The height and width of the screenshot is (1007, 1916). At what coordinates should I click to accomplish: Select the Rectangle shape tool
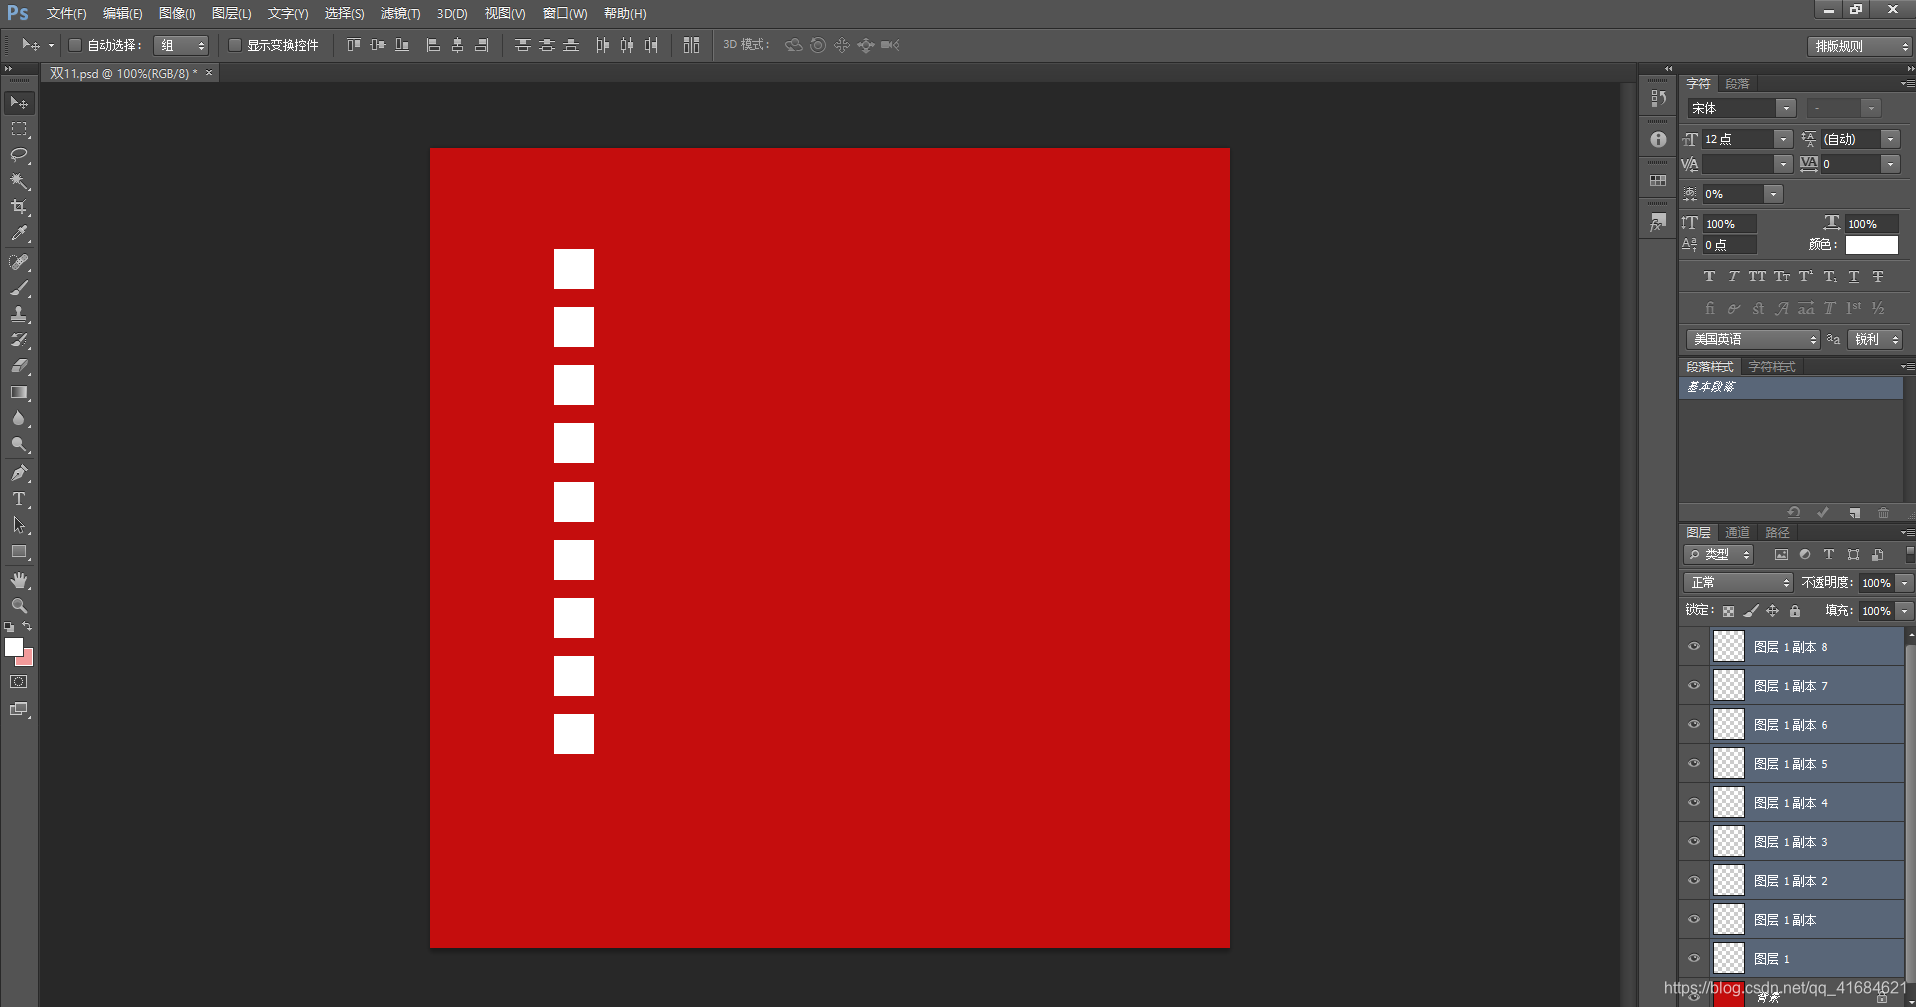(19, 551)
